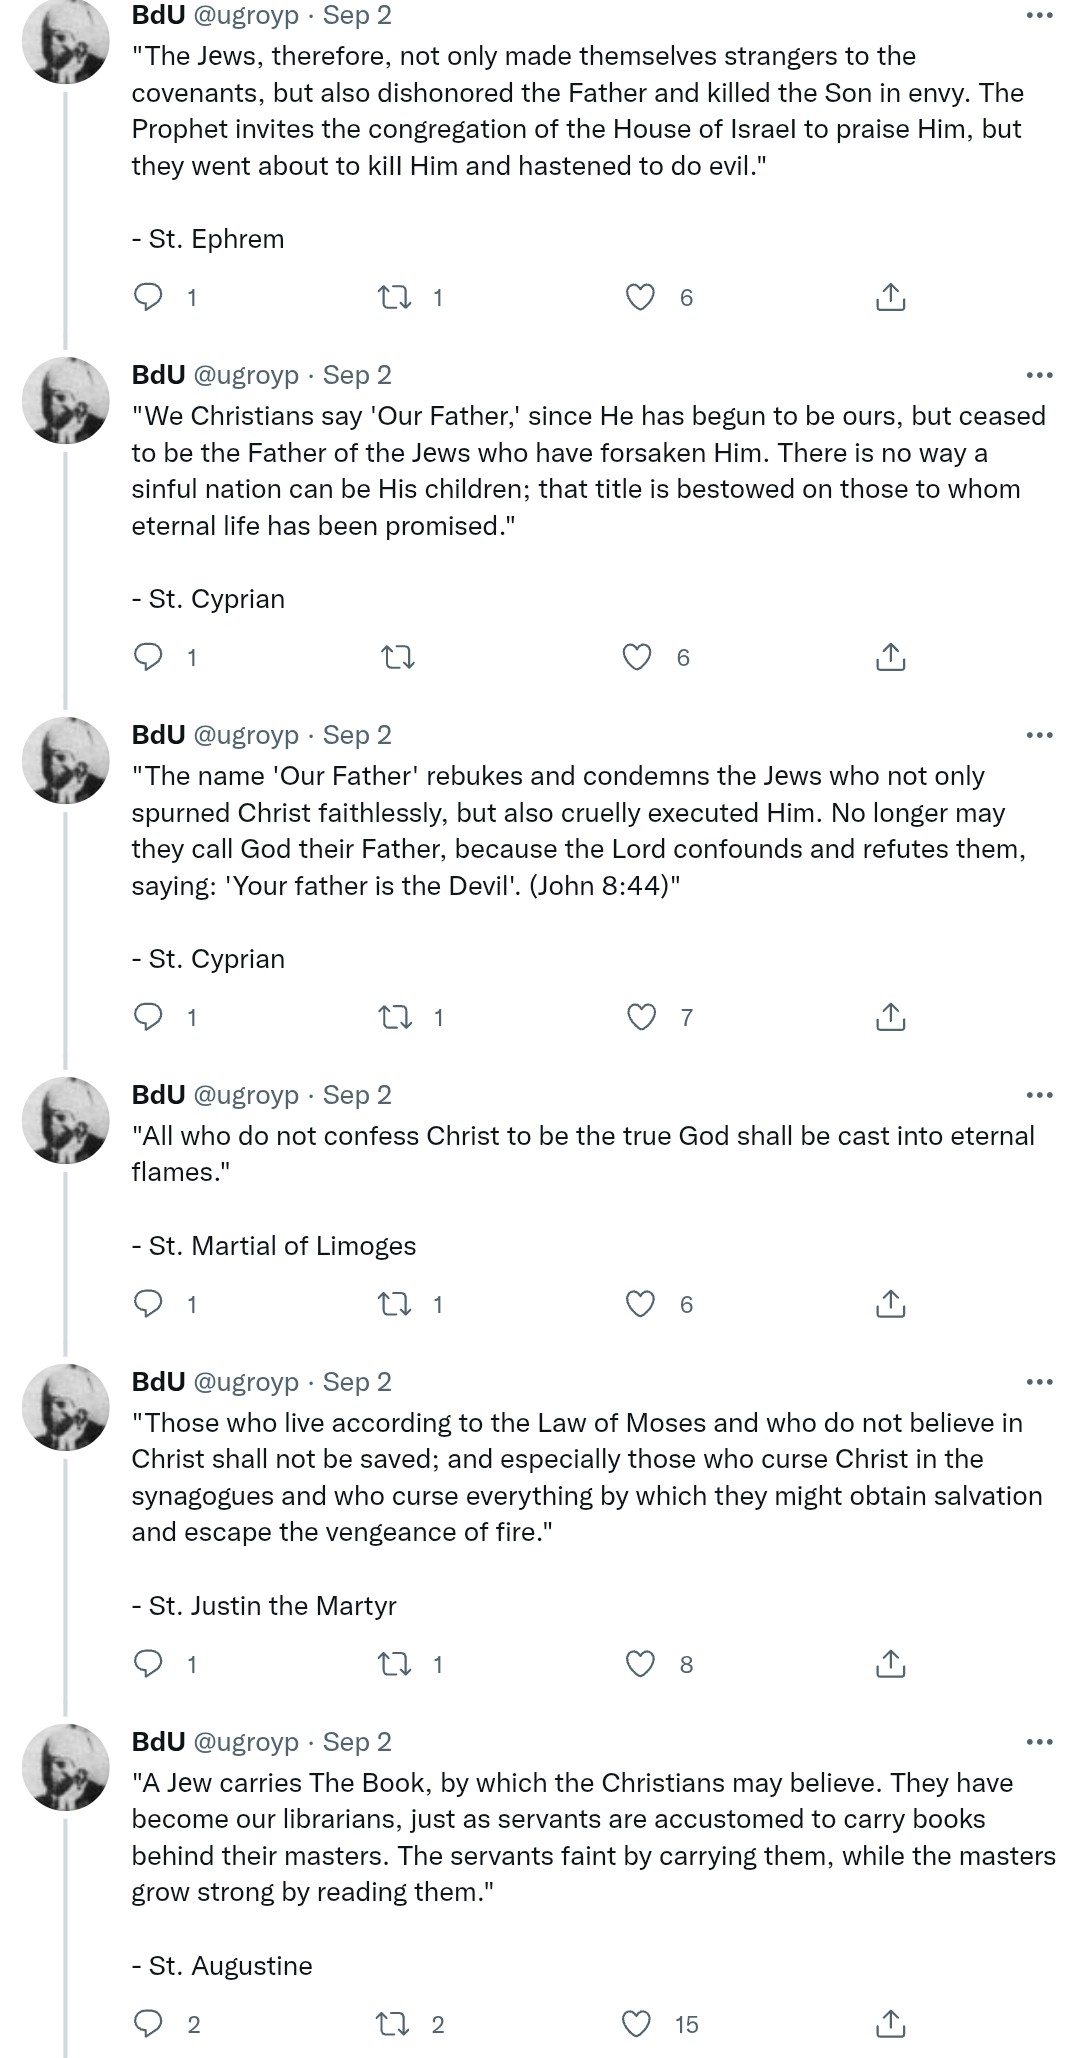
Task: Reply to the 'We Christians say' tweet
Action: 148,657
